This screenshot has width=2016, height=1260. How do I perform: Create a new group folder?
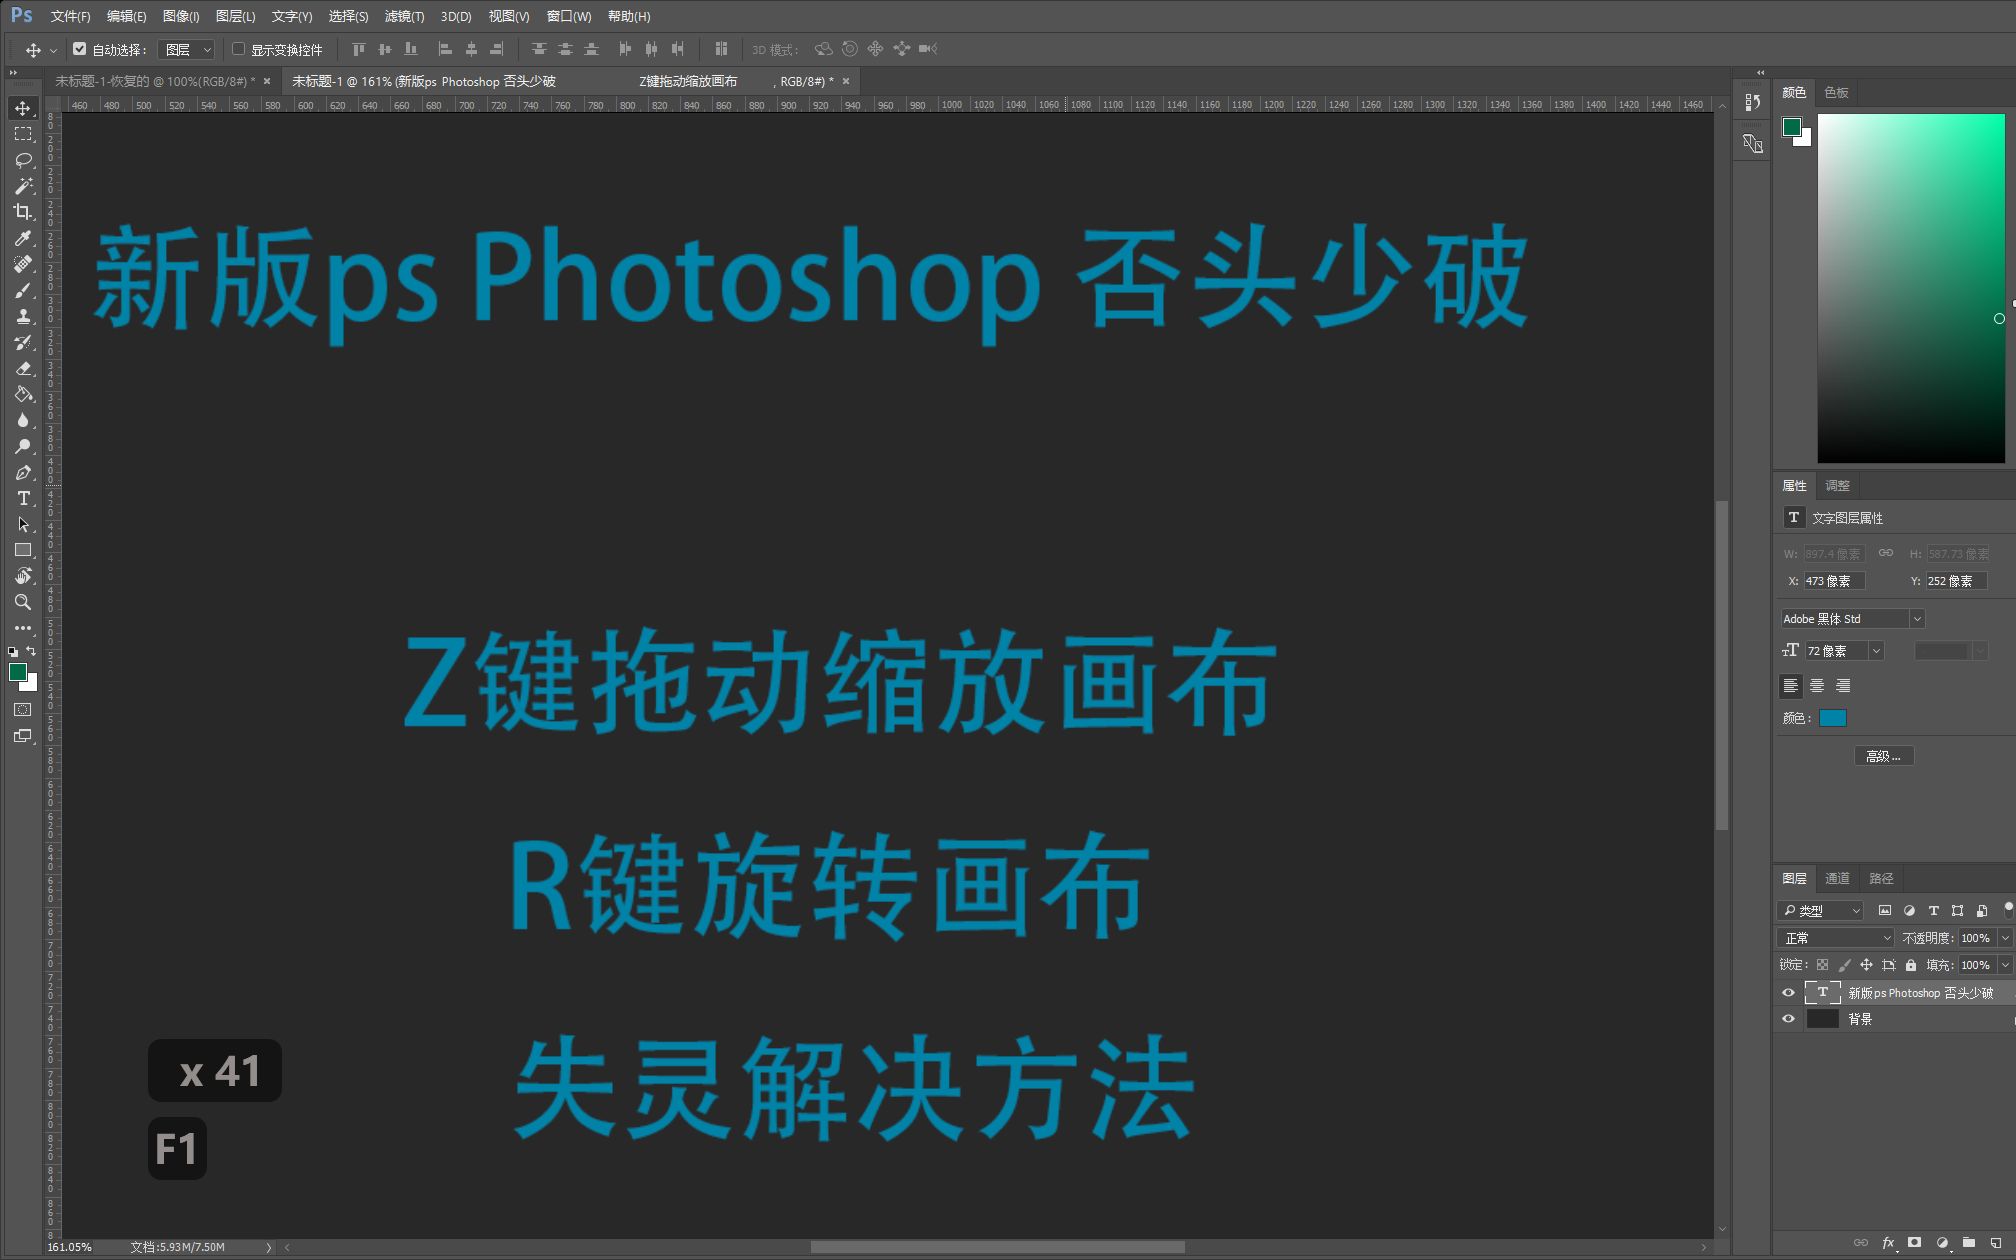[1968, 1243]
